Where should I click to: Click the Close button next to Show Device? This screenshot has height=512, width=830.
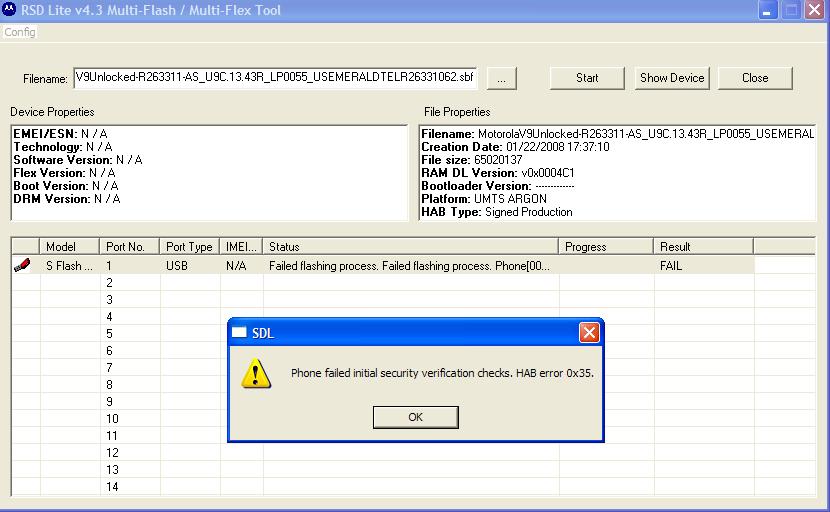point(755,78)
